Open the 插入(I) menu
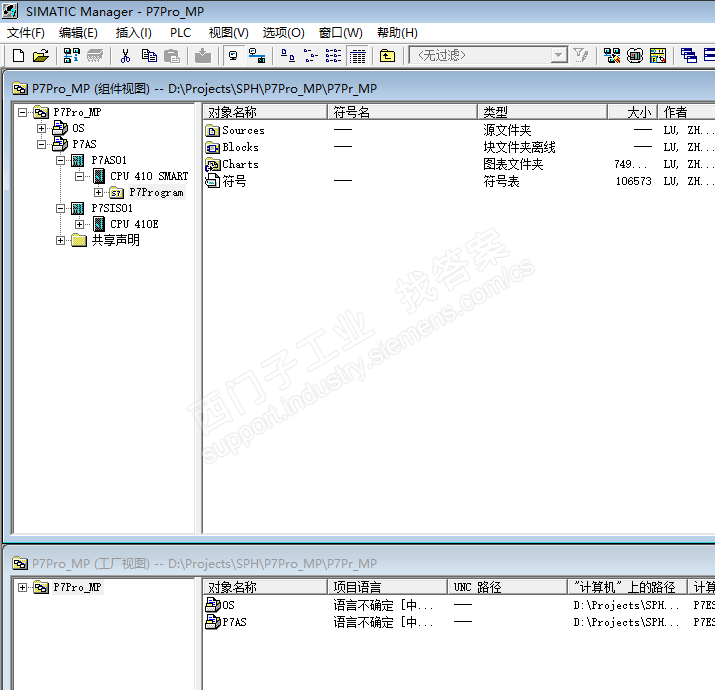The height and width of the screenshot is (690, 715). point(133,33)
